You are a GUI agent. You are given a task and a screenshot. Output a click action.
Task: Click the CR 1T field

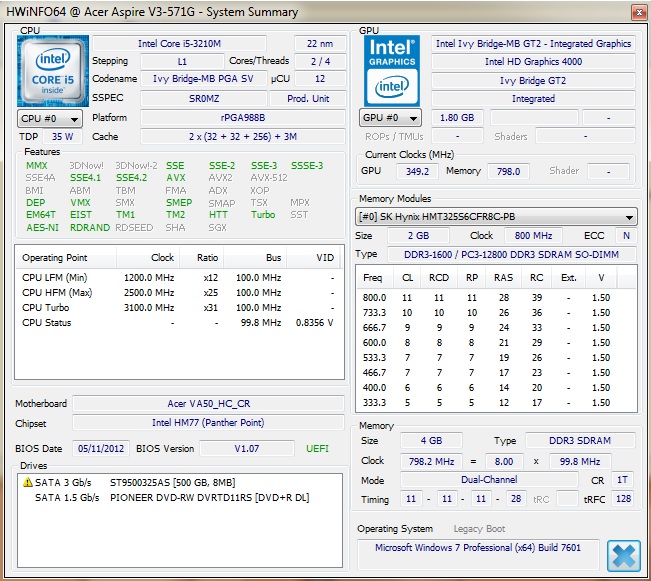coord(622,480)
